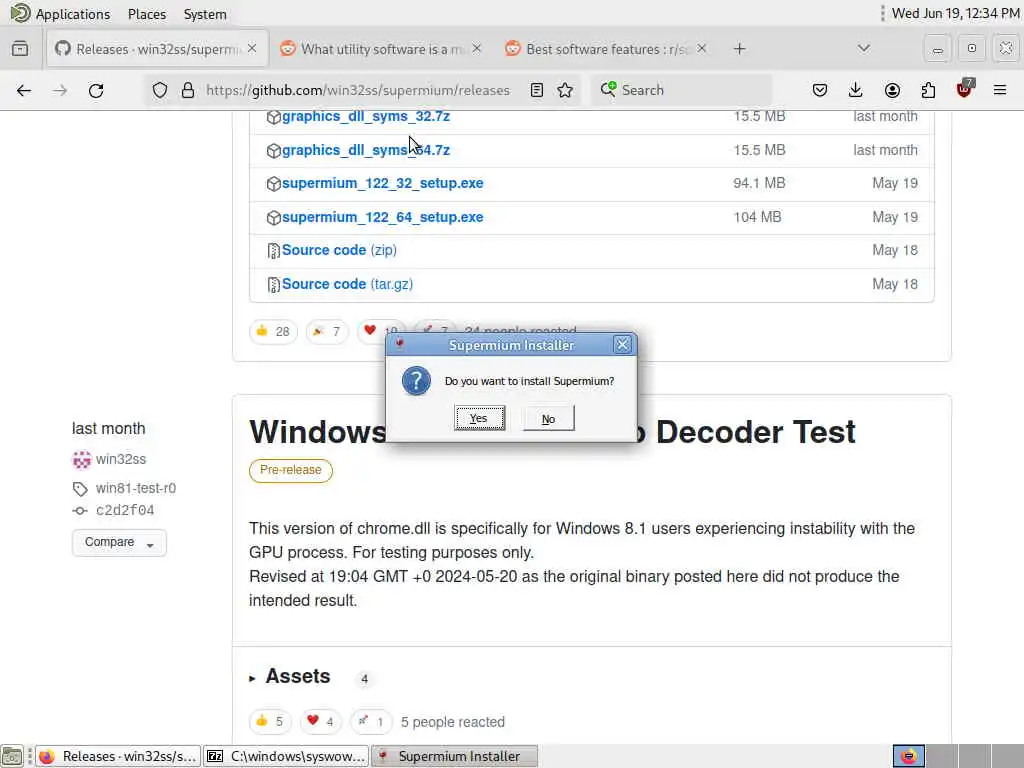Open the tracking protection shield icon
The image size is (1024, 768).
click(160, 90)
